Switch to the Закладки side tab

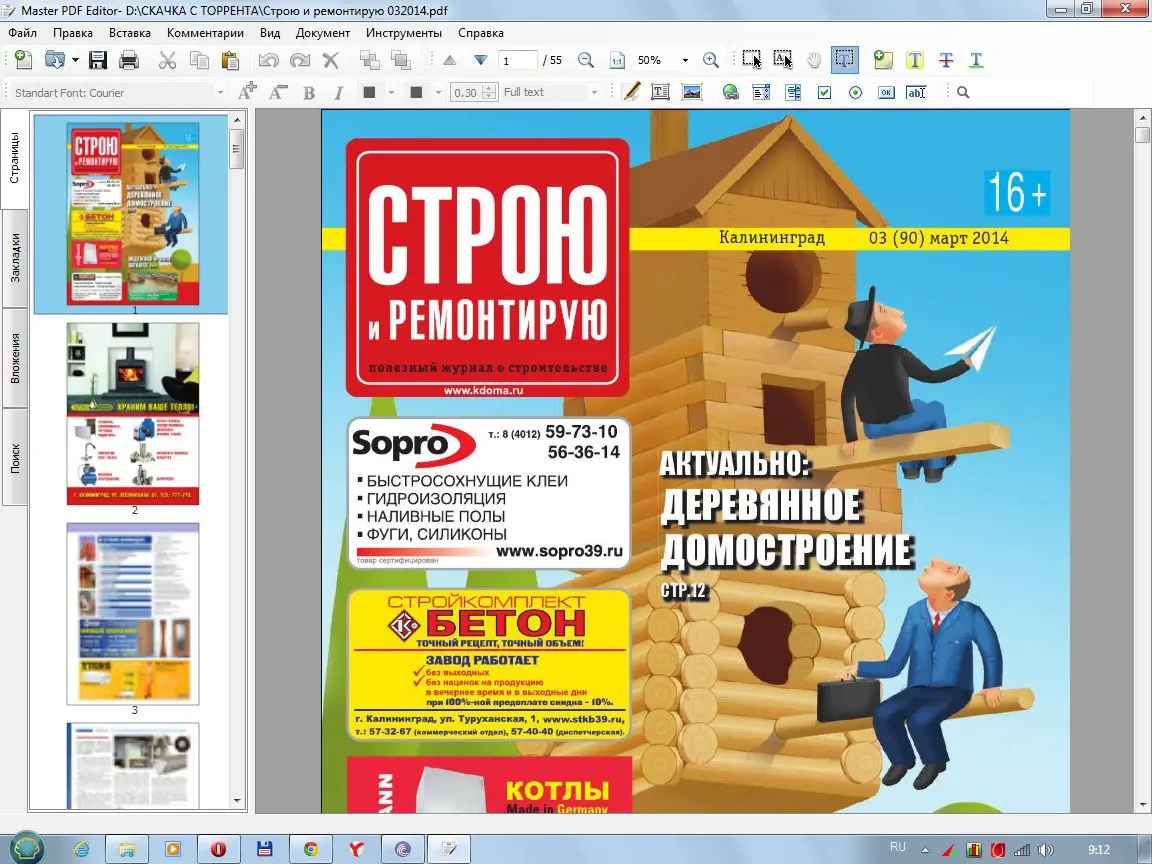click(15, 258)
